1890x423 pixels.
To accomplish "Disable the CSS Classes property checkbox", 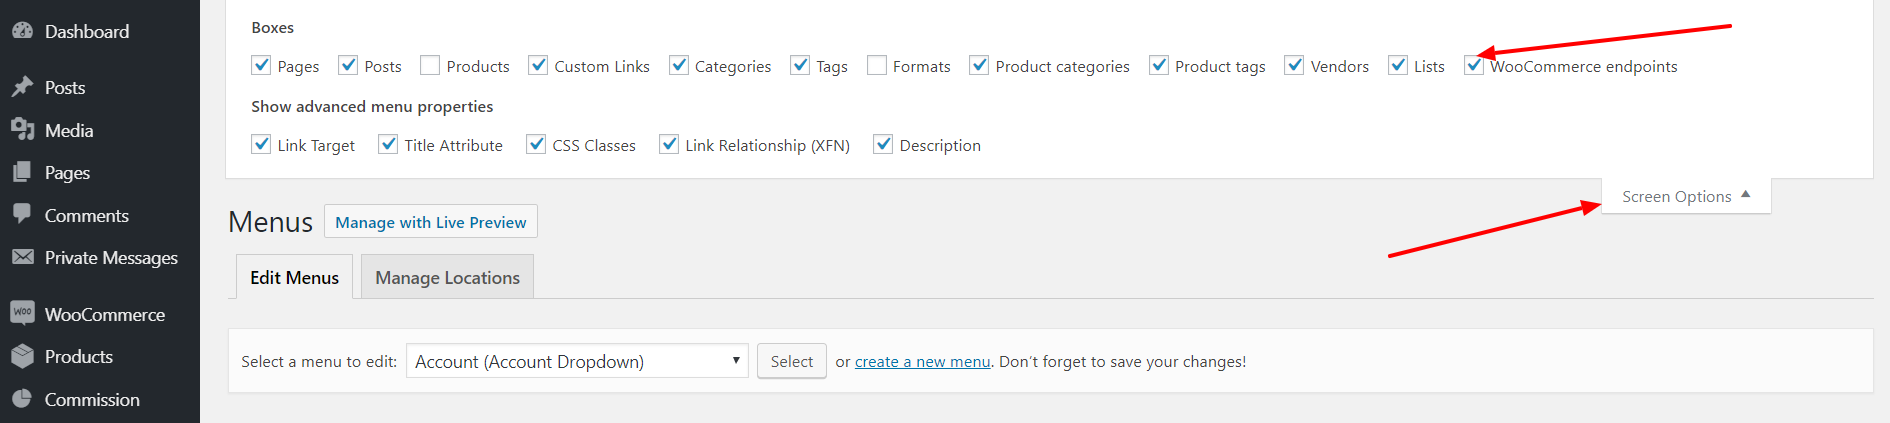I will coord(536,144).
